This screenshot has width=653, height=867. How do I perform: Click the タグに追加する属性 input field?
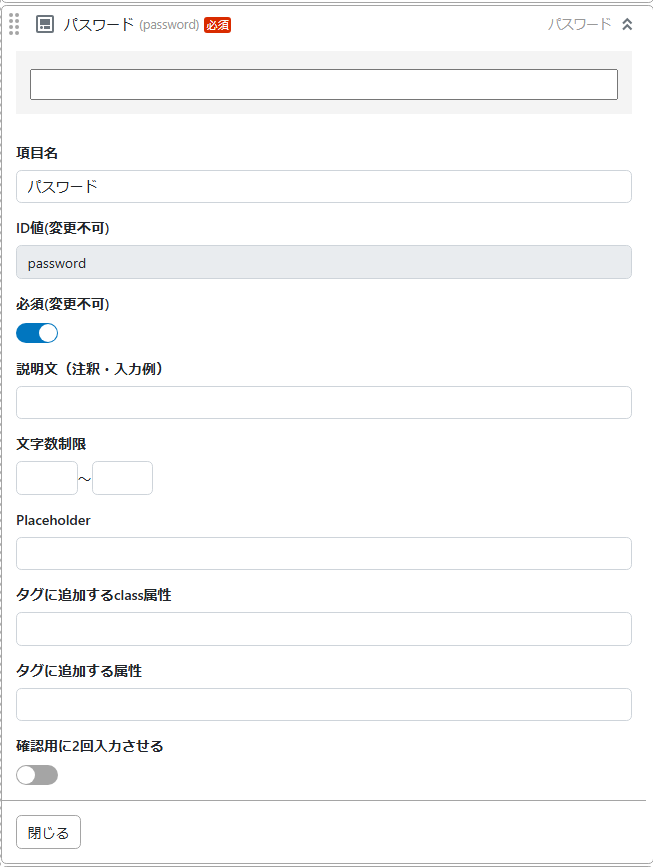324,704
